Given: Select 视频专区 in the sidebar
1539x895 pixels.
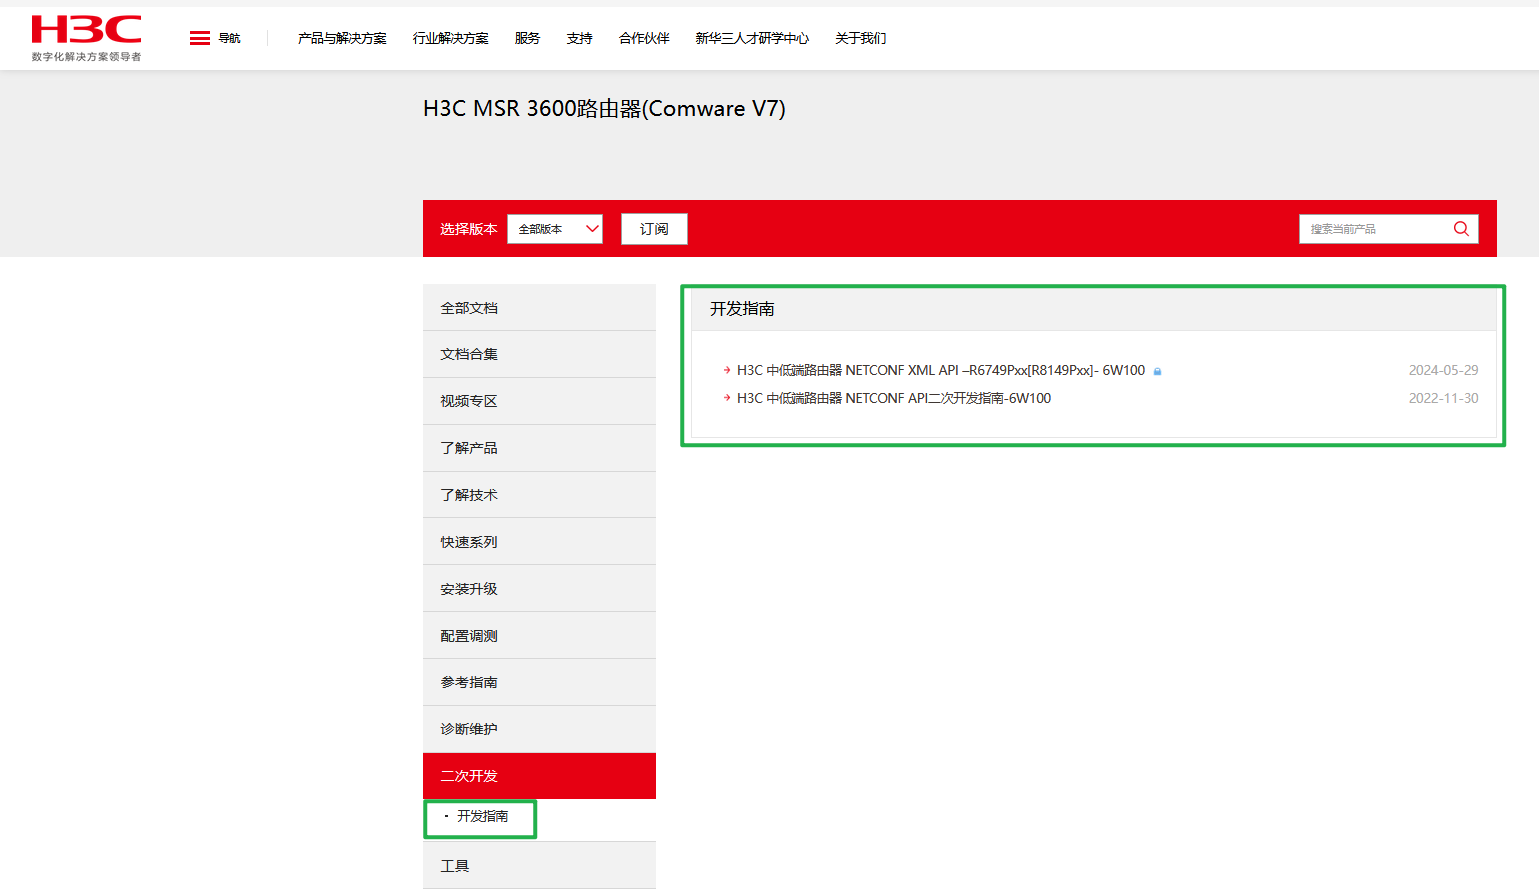Looking at the screenshot, I should (539, 401).
